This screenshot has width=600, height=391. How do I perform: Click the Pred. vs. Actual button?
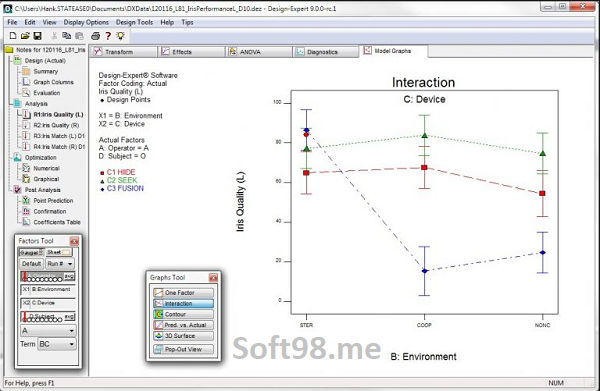point(184,325)
